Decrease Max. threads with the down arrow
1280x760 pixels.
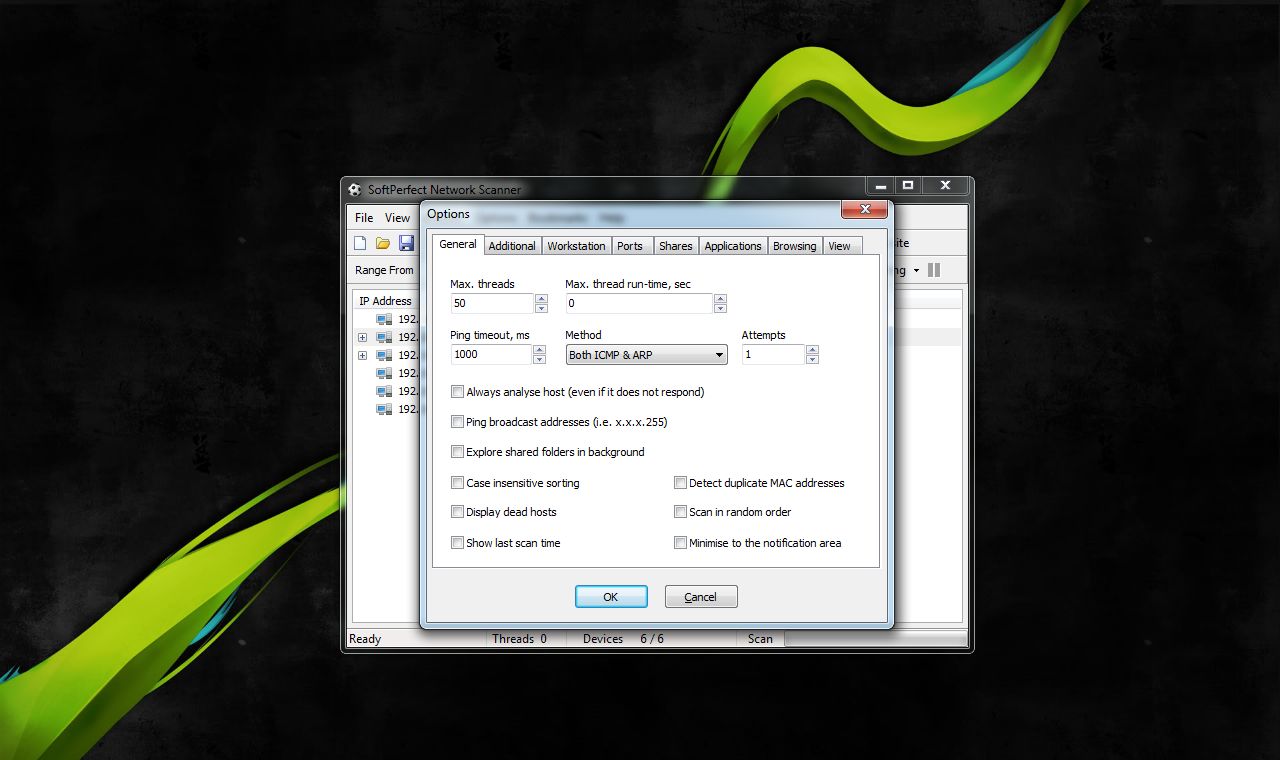[540, 308]
